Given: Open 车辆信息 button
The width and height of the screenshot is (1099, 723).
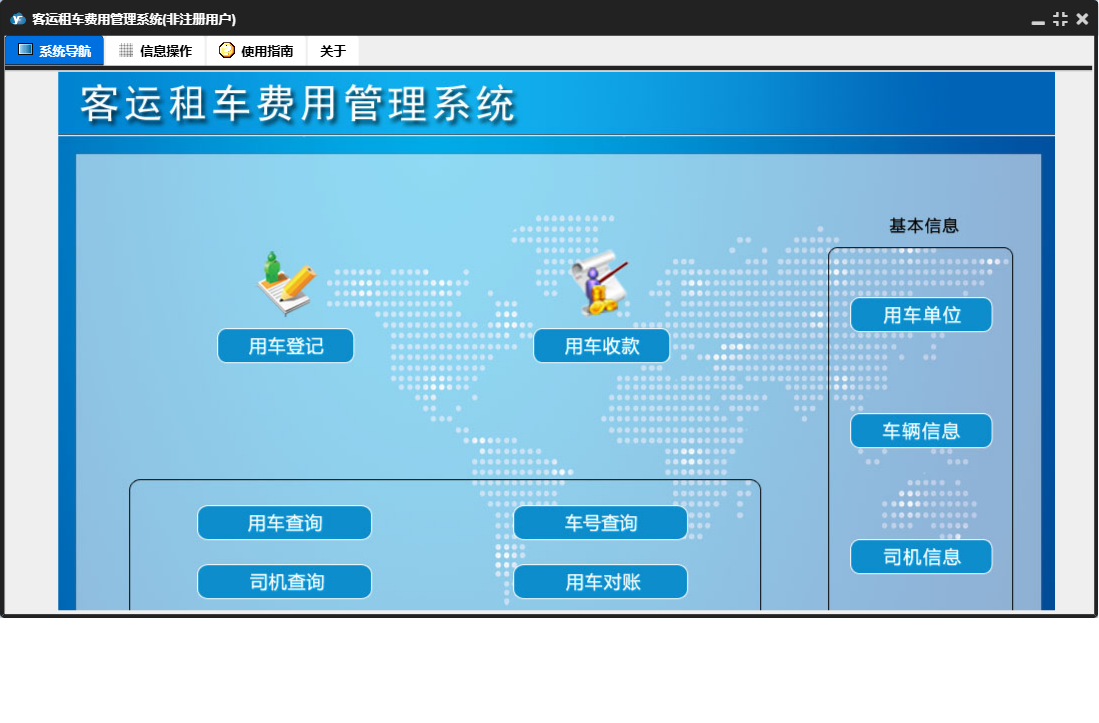Looking at the screenshot, I should click(x=922, y=431).
